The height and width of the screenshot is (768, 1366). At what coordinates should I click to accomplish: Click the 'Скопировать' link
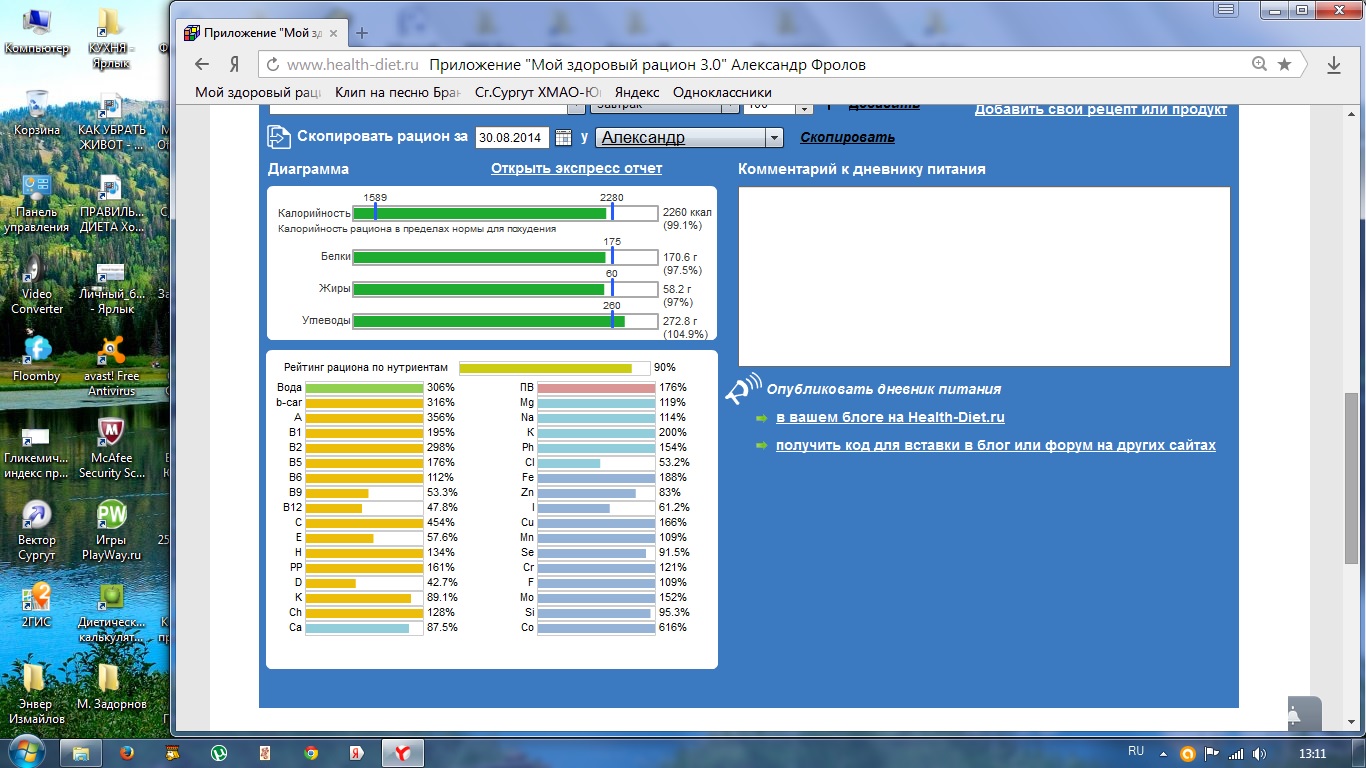pyautogui.click(x=847, y=138)
